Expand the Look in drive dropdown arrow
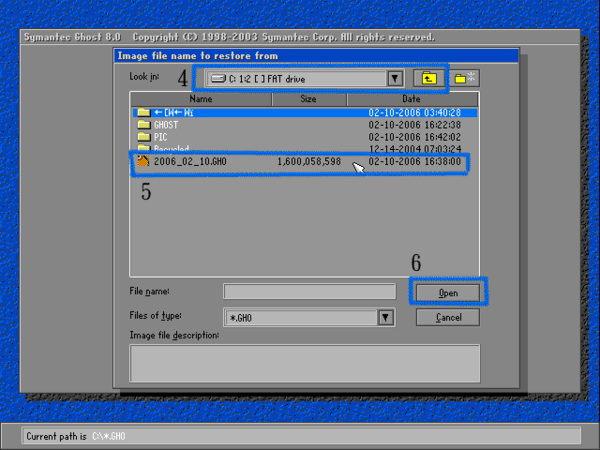The image size is (600, 450). coord(395,79)
